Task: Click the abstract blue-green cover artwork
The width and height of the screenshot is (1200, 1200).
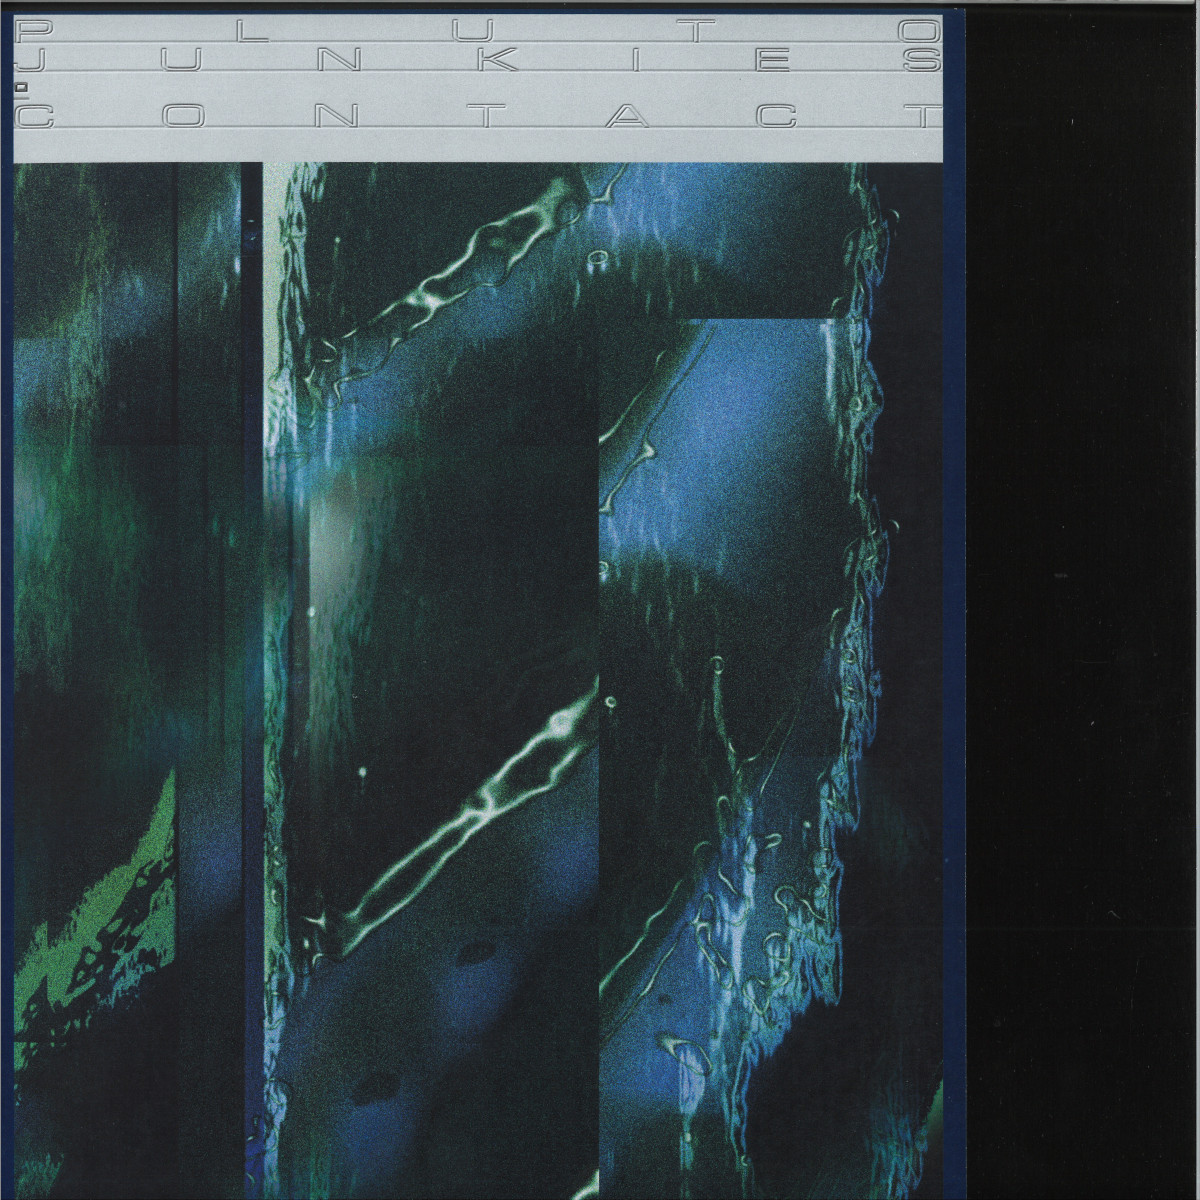Action: click(x=480, y=680)
